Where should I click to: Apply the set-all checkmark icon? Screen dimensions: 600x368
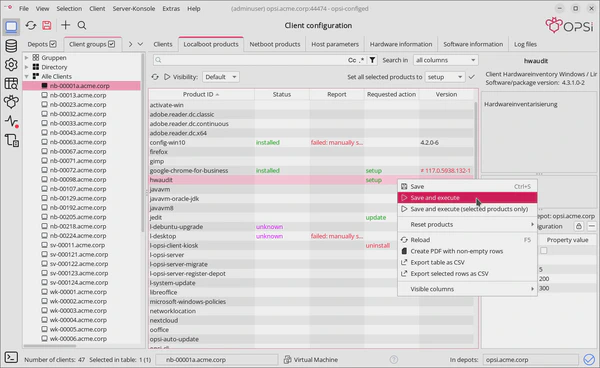[472, 77]
